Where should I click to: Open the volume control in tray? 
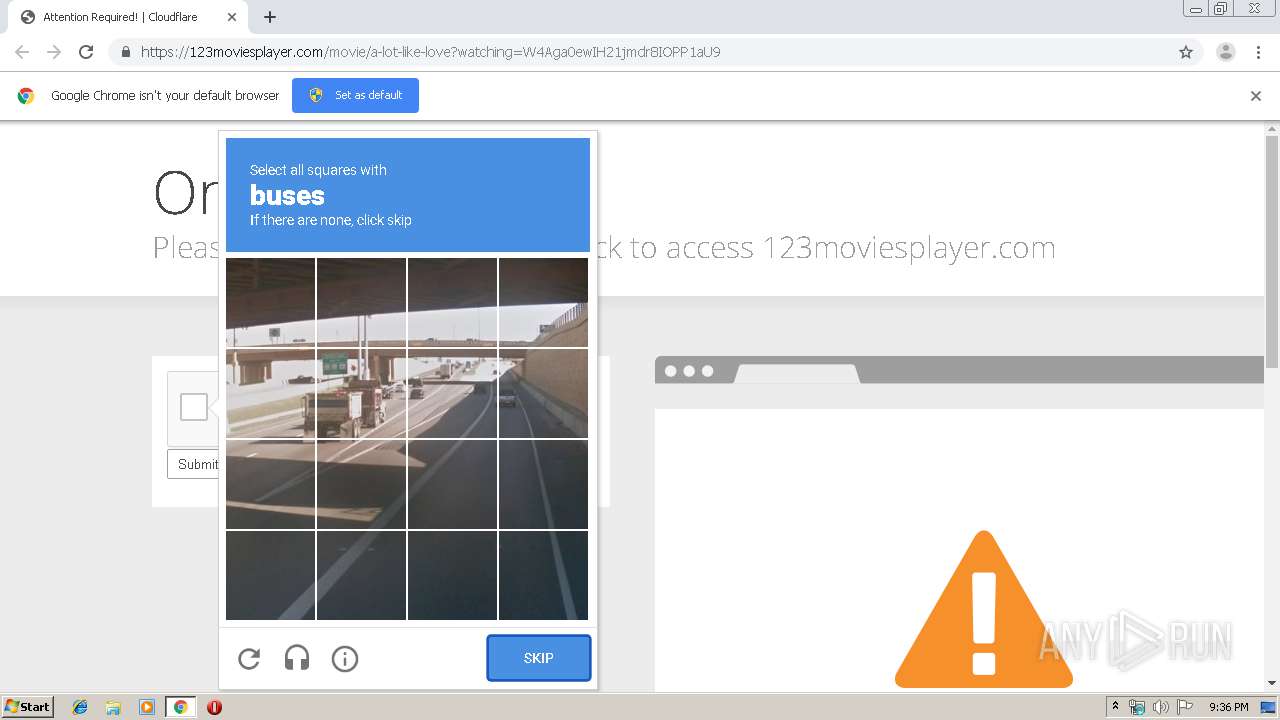(x=1161, y=707)
